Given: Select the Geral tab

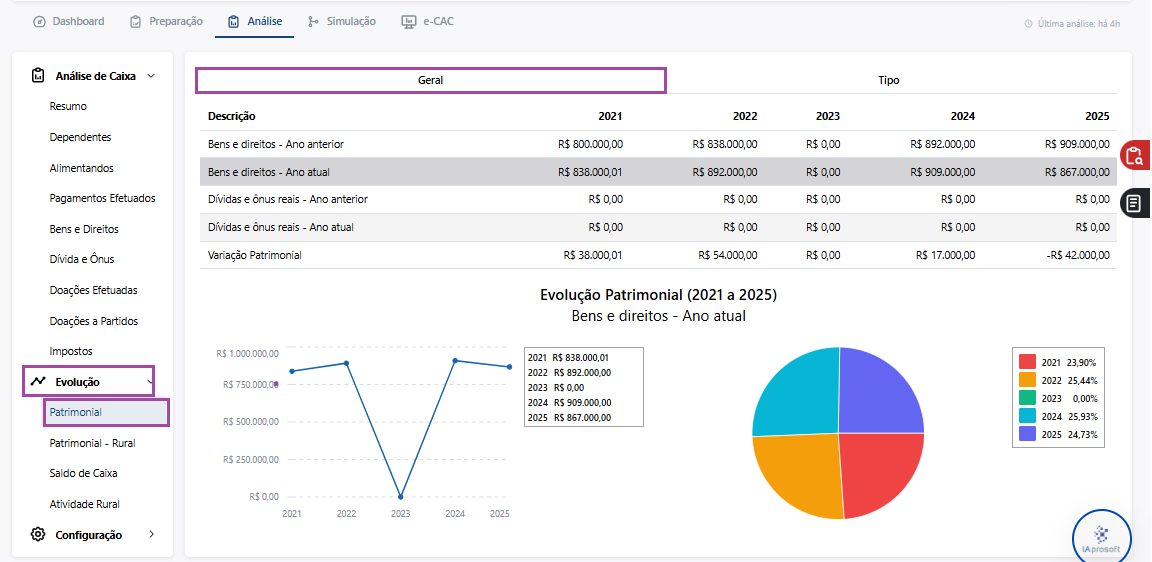Looking at the screenshot, I should tap(431, 80).
